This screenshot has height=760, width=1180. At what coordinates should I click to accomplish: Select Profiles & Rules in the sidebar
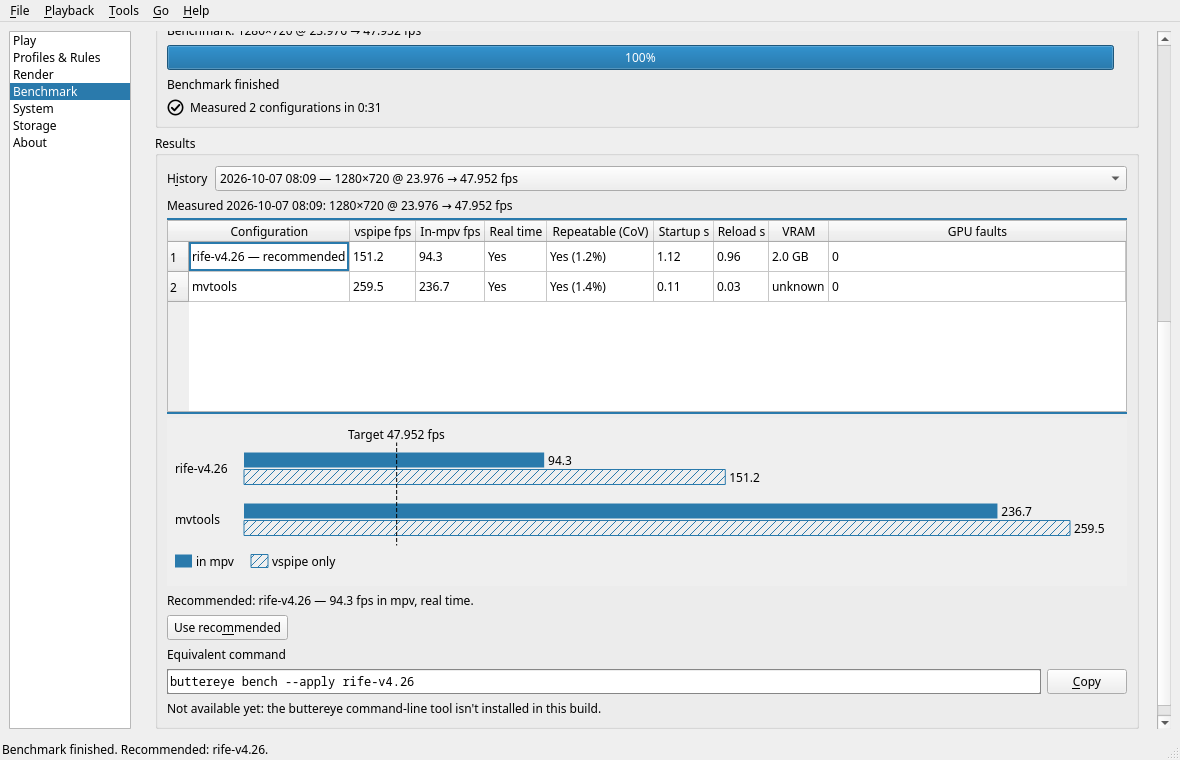pyautogui.click(x=70, y=57)
